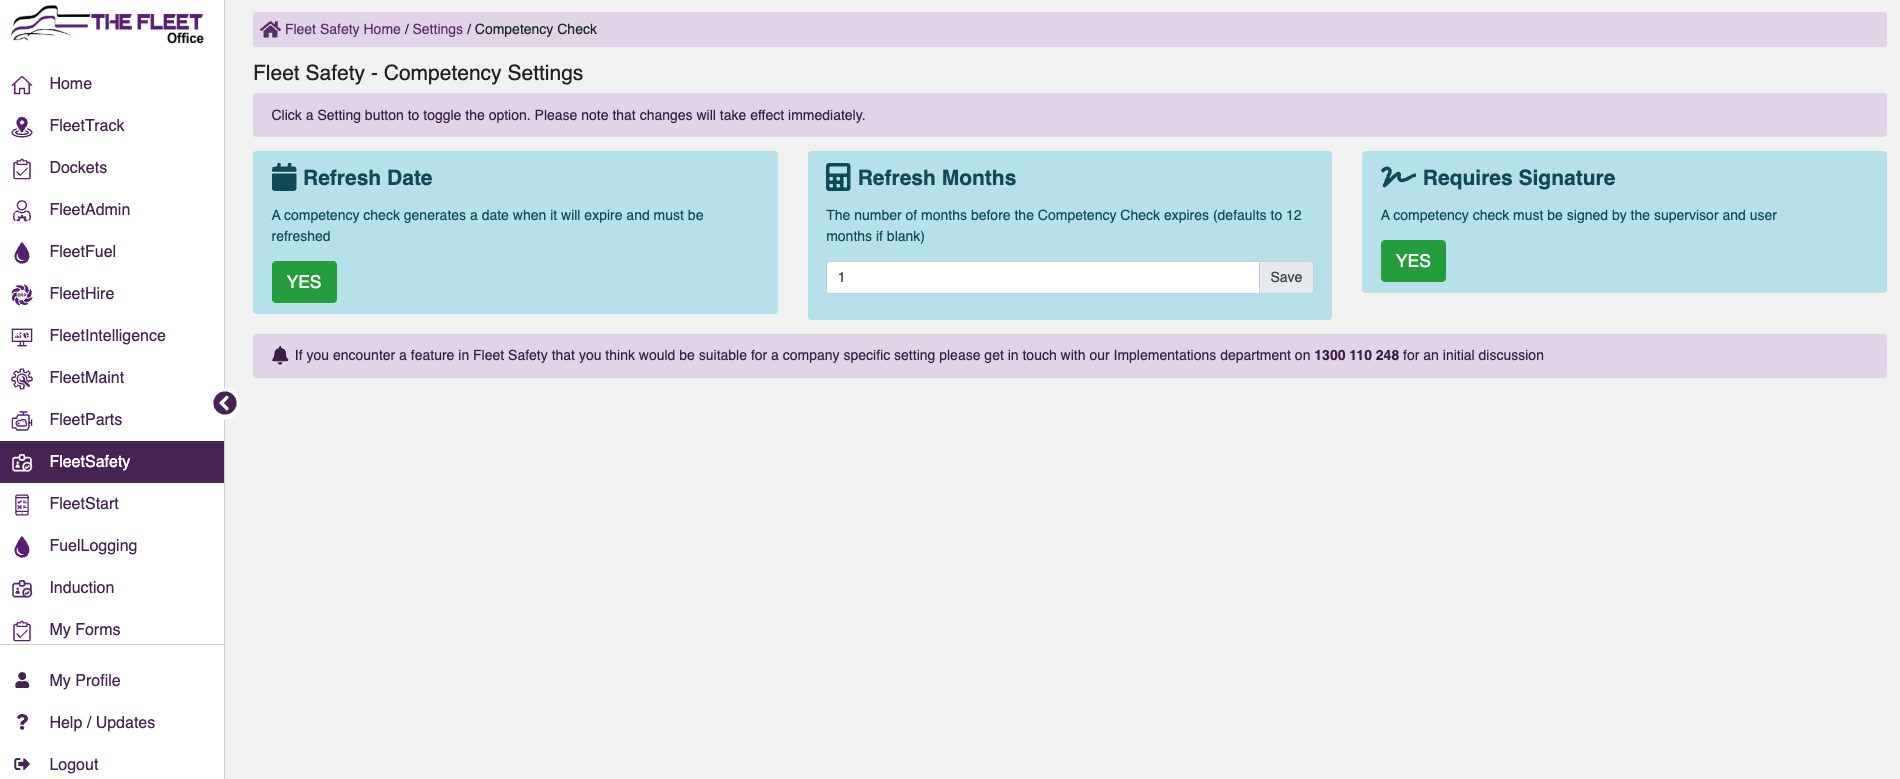The width and height of the screenshot is (1900, 779).
Task: Open FleetIntelligence from the sidebar
Action: (112, 336)
